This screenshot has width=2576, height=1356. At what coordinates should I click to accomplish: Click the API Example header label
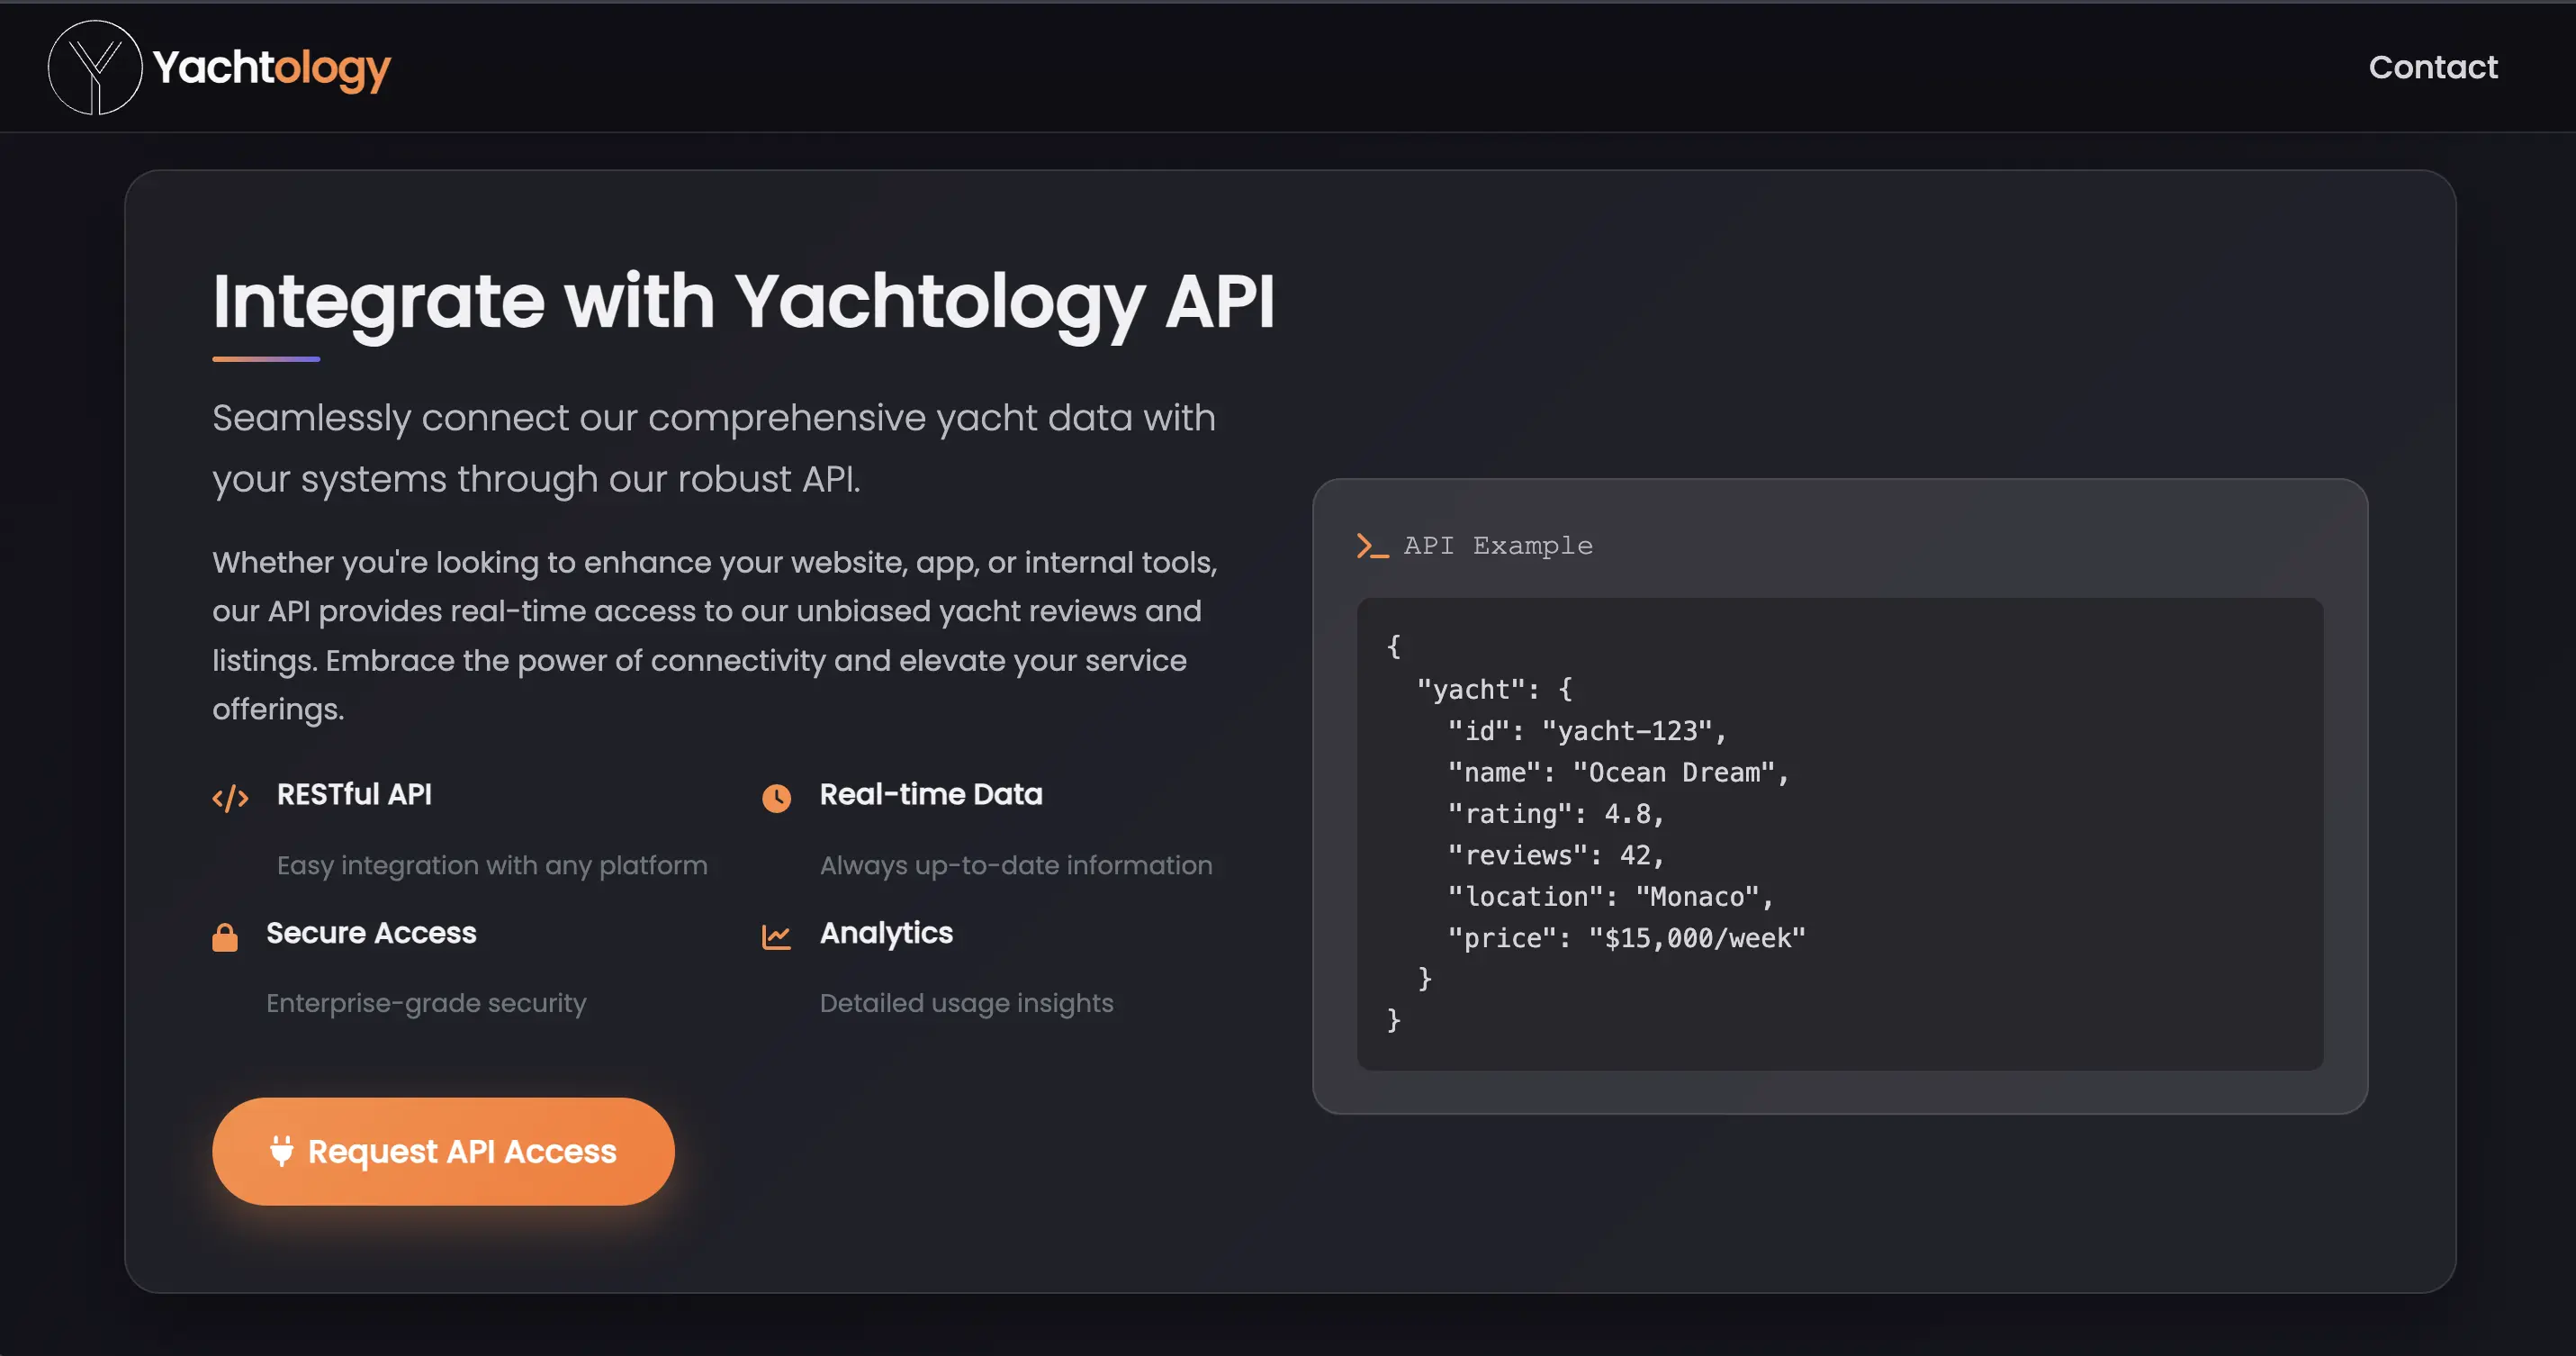coord(1497,546)
